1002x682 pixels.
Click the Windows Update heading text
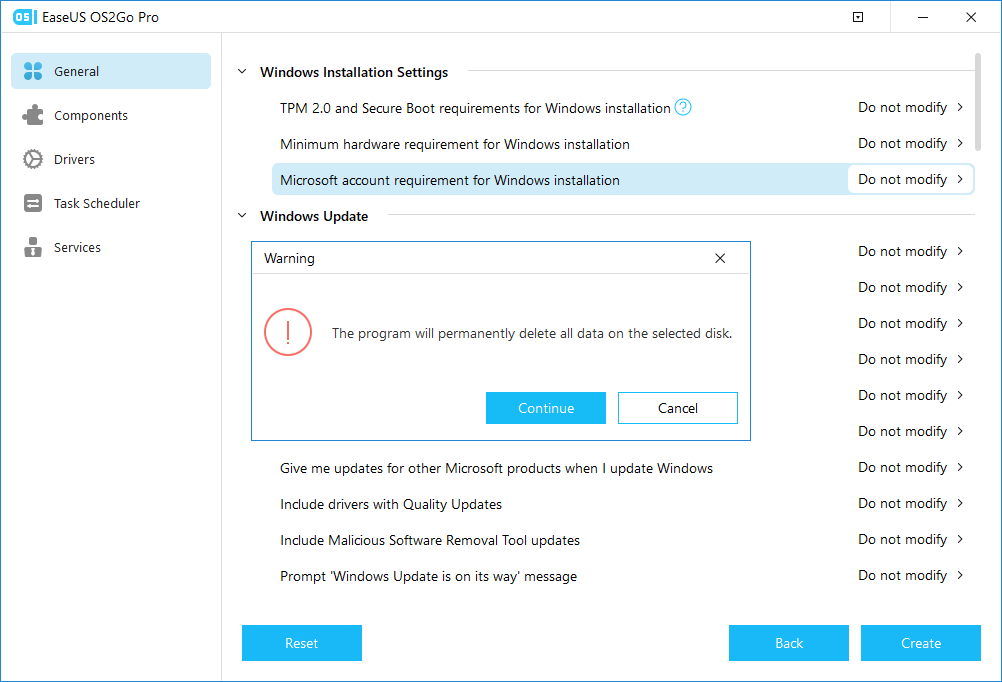pos(314,216)
